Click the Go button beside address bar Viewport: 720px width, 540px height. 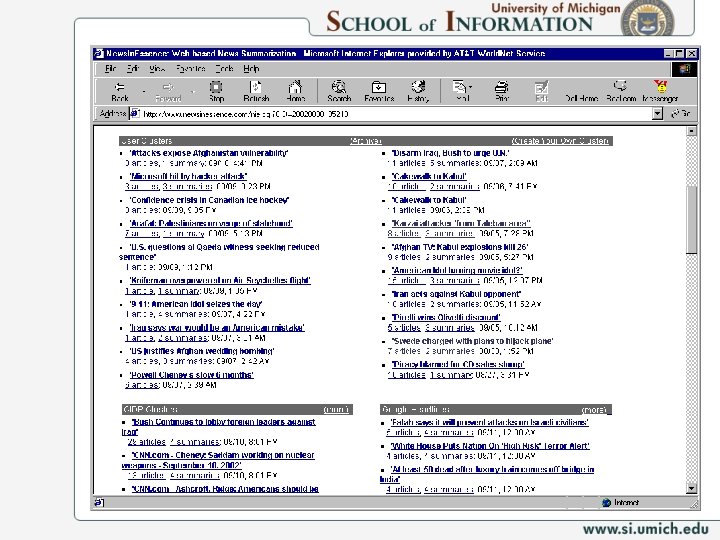681,113
